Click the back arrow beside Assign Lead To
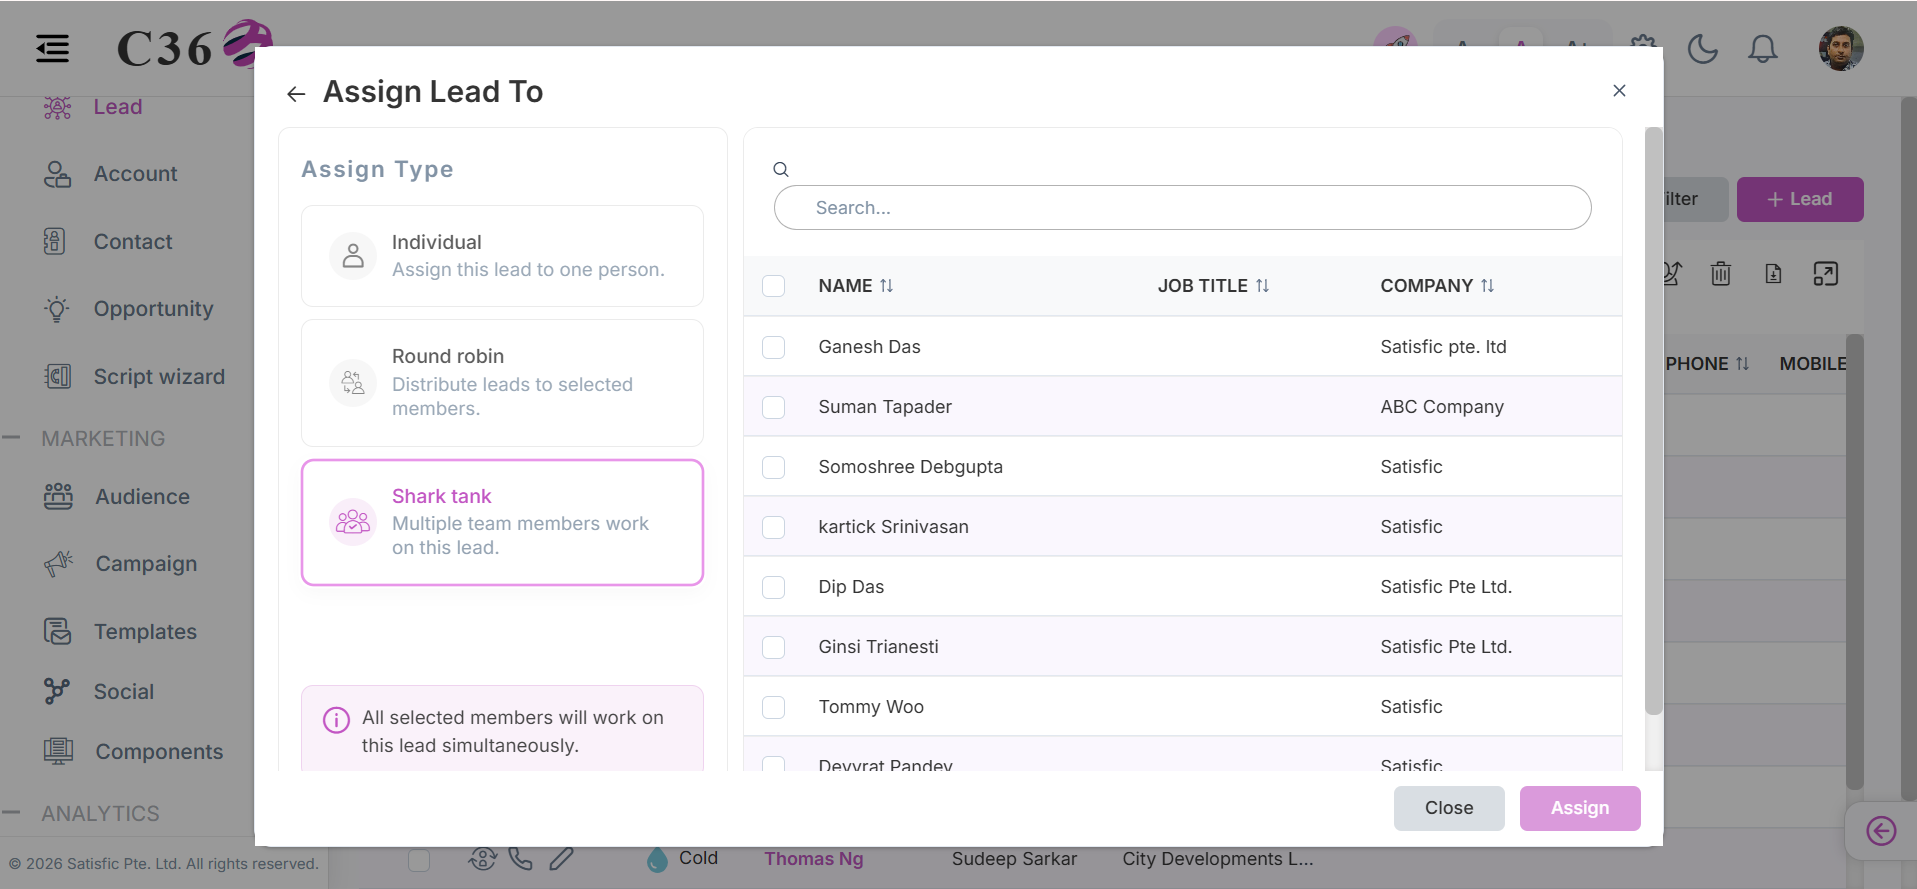This screenshot has width=1917, height=889. [295, 94]
